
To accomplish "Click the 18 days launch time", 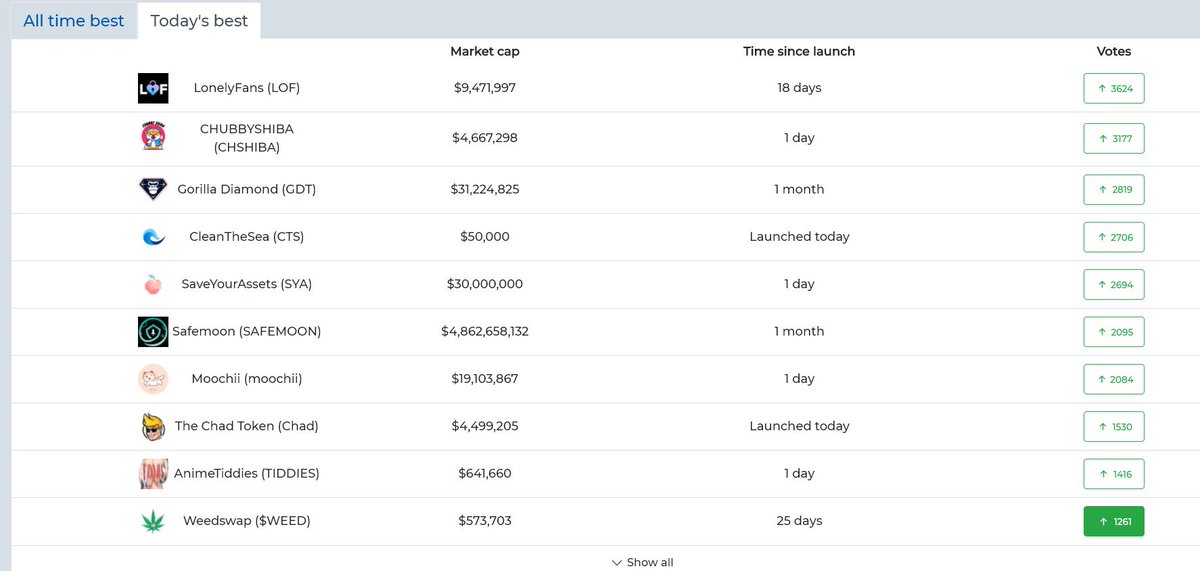I will click(799, 88).
